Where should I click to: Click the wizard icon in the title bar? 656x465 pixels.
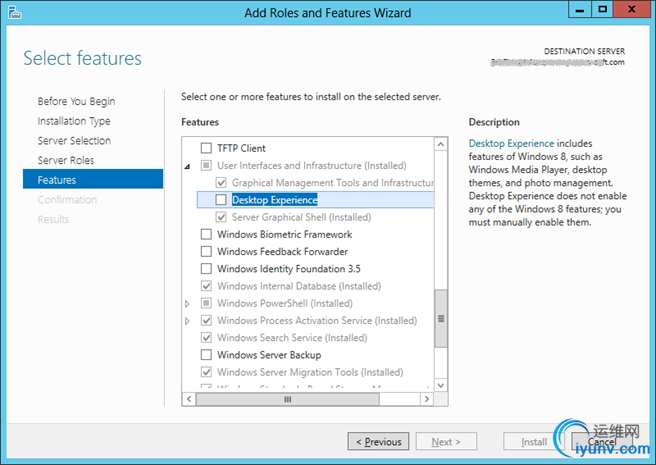[15, 13]
